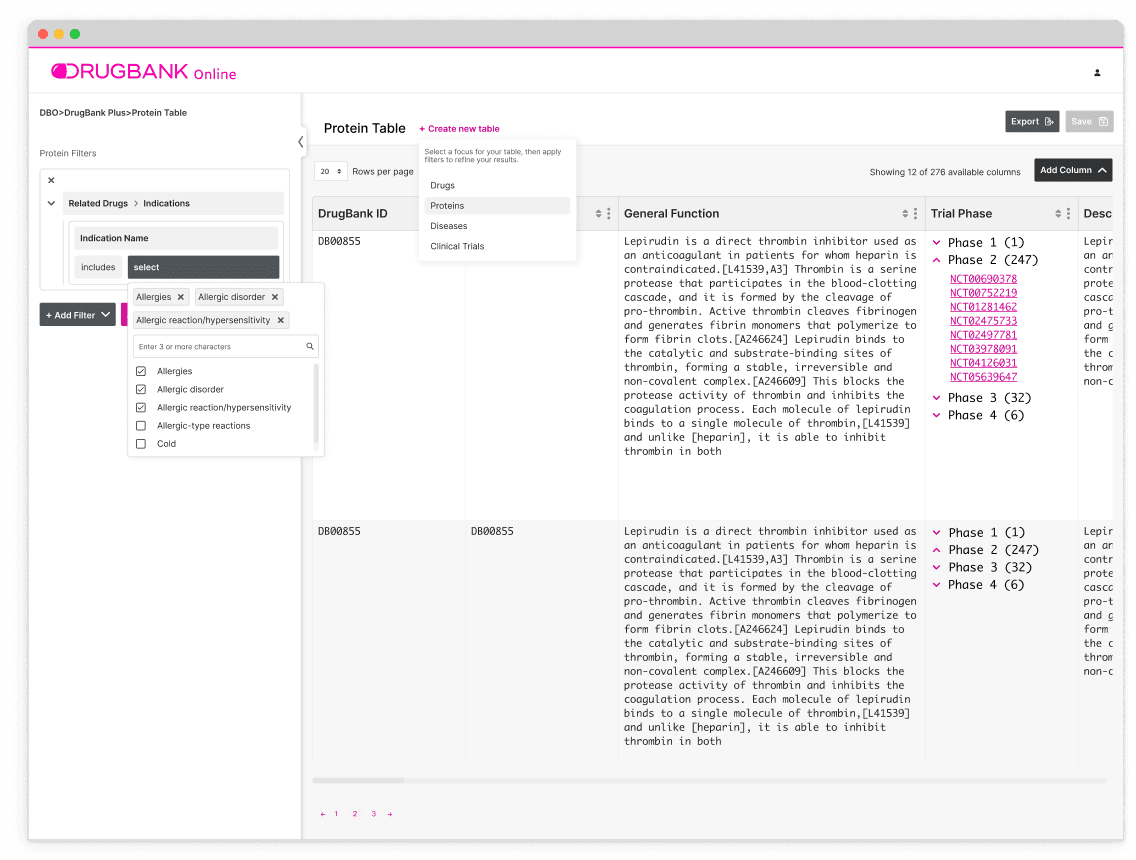Expand Phase 4 (6) in first row
Viewport: 1136px width, 860px height.
(937, 415)
